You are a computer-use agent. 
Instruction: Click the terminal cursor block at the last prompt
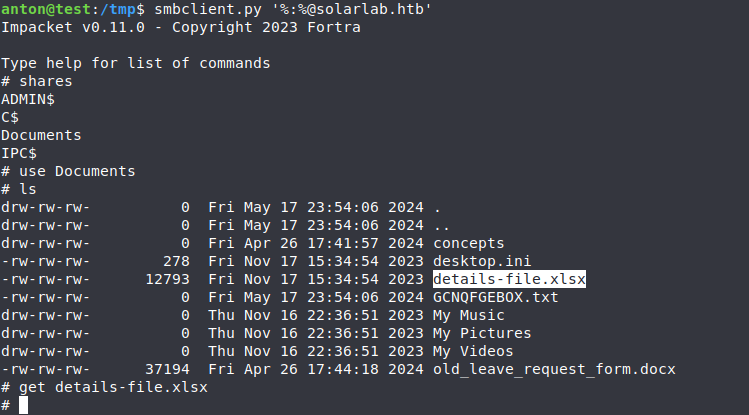(x=23, y=405)
